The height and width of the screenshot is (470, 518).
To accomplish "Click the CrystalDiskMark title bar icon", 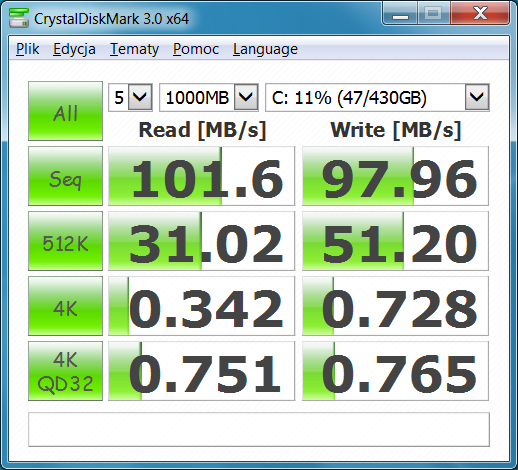I will 19,18.
